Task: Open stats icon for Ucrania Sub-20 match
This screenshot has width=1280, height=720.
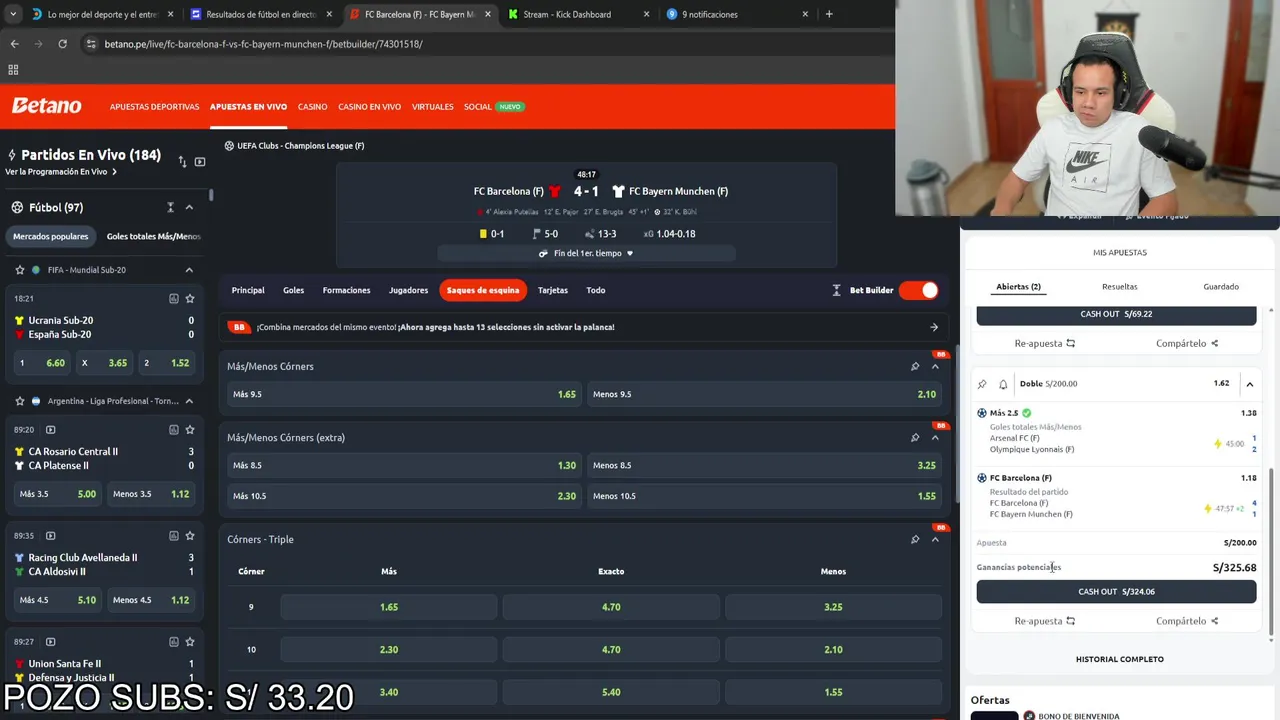Action: [174, 298]
